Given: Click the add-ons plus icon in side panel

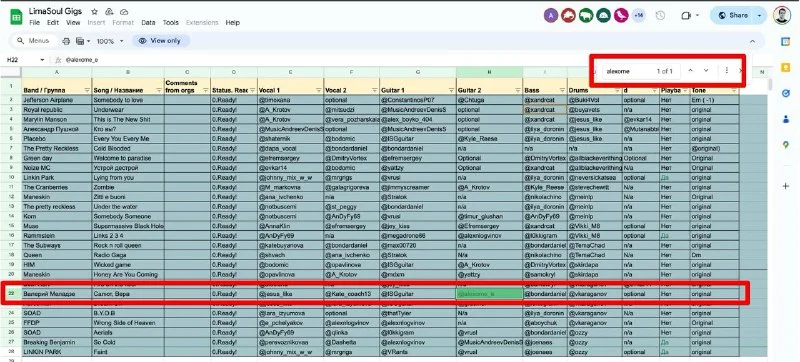Looking at the screenshot, I should coord(786,186).
